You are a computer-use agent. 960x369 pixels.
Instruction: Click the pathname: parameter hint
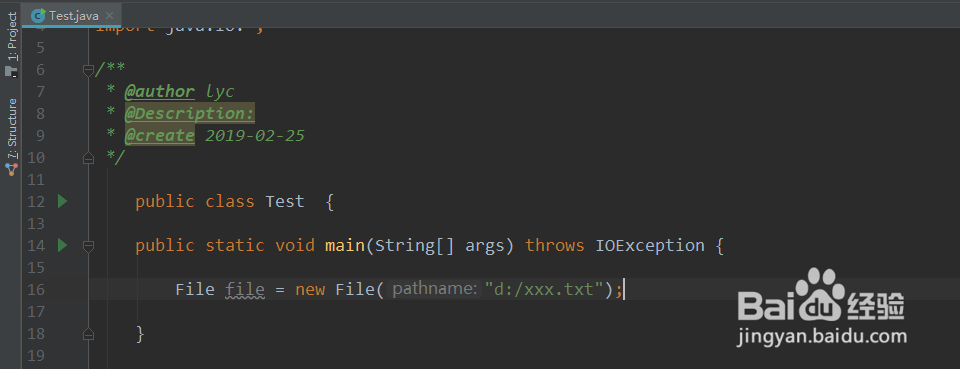click(x=434, y=289)
